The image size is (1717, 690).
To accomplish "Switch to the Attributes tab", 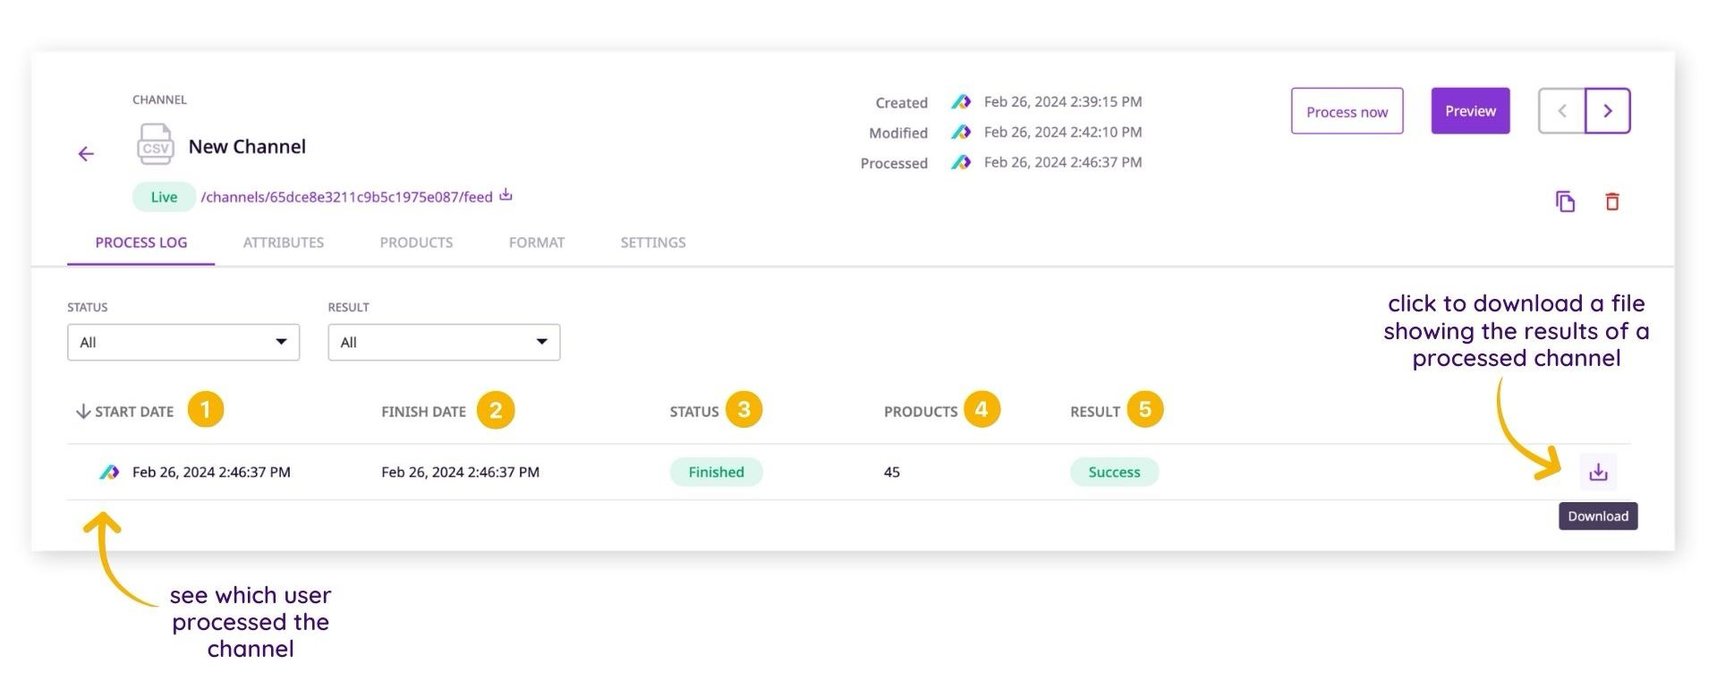I will point(283,243).
